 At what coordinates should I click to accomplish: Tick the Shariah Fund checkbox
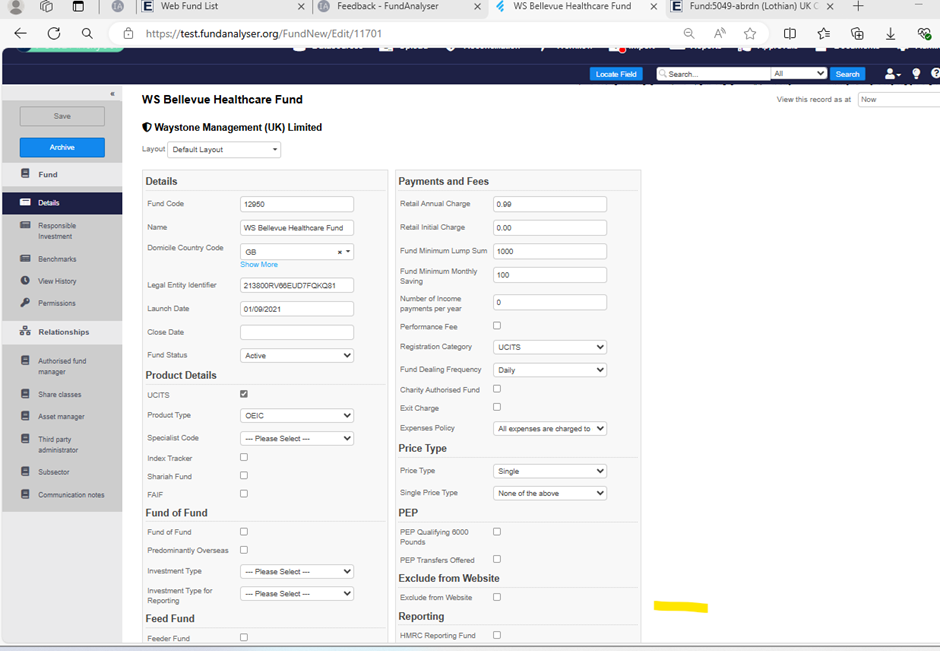click(x=244, y=475)
